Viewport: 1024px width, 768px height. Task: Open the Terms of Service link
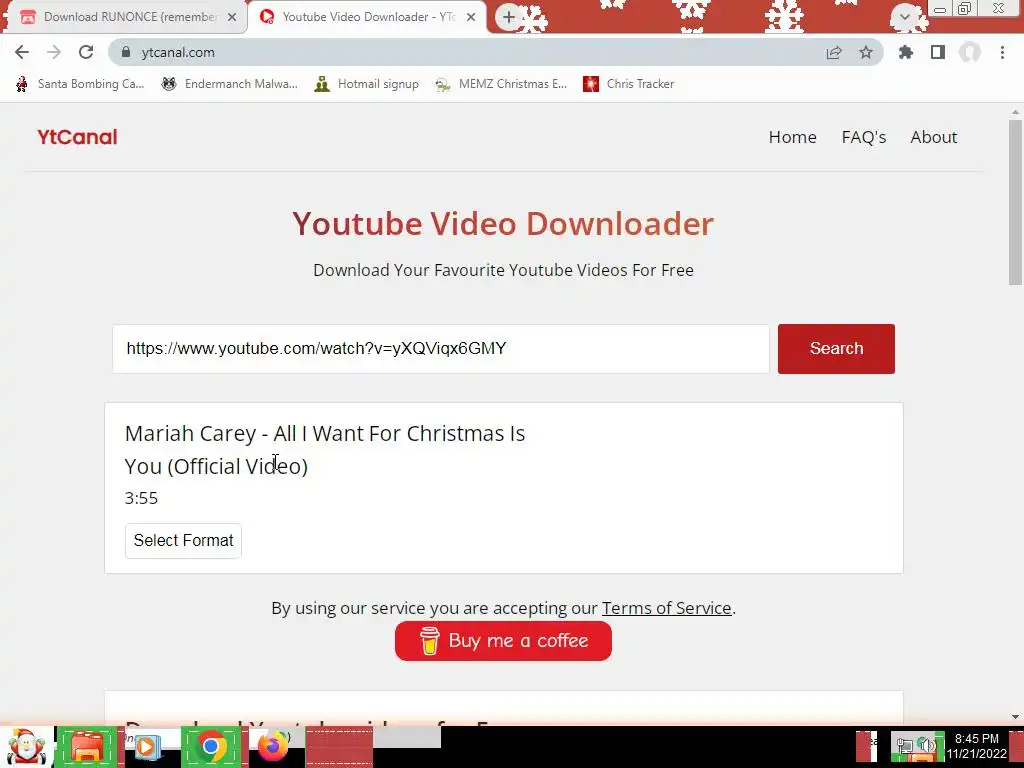(666, 608)
